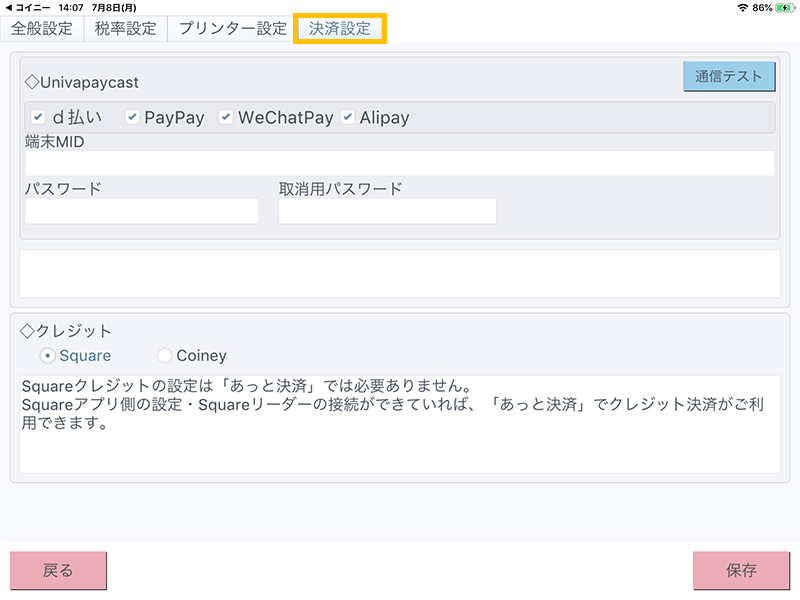Image resolution: width=800 pixels, height=600 pixels.
Task: Toggle the WeChatPay checkbox
Action: point(226,117)
